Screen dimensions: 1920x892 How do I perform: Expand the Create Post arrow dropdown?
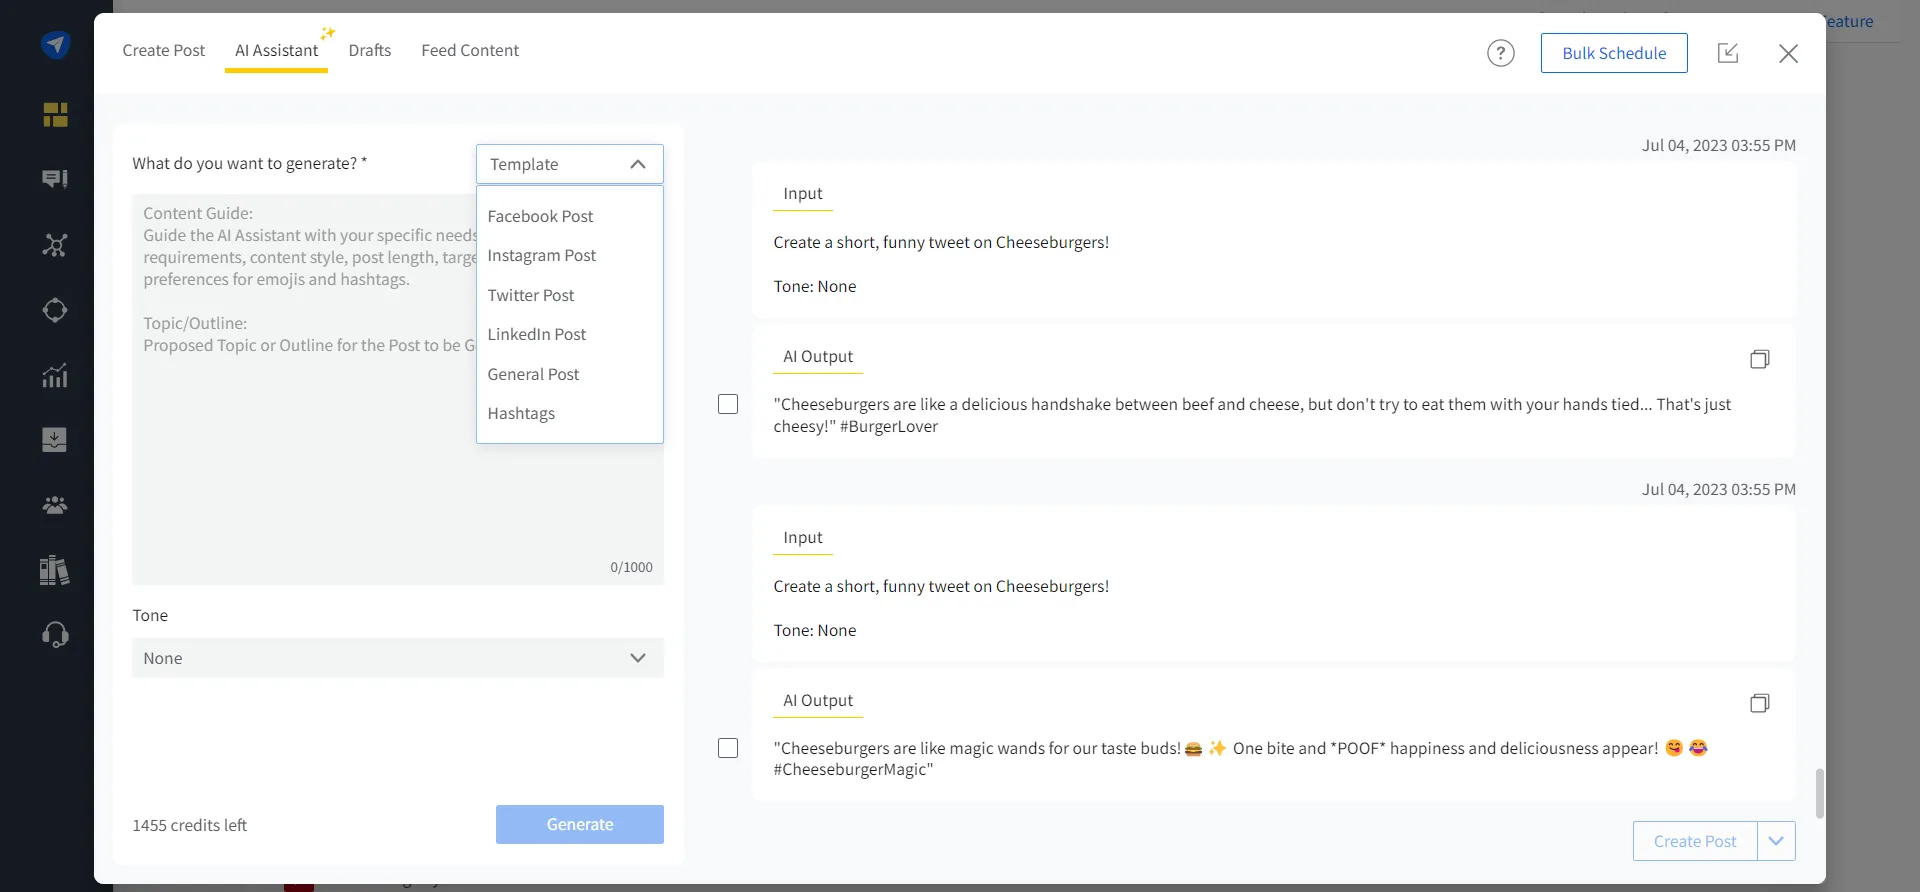pos(1776,841)
